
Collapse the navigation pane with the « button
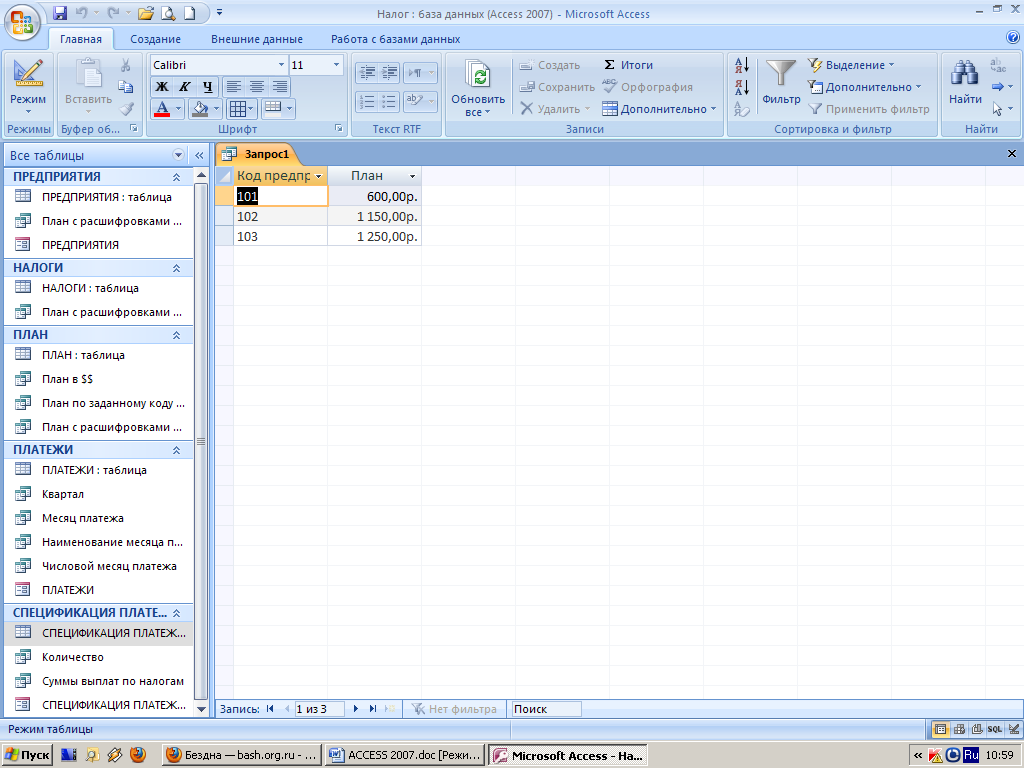coord(199,155)
